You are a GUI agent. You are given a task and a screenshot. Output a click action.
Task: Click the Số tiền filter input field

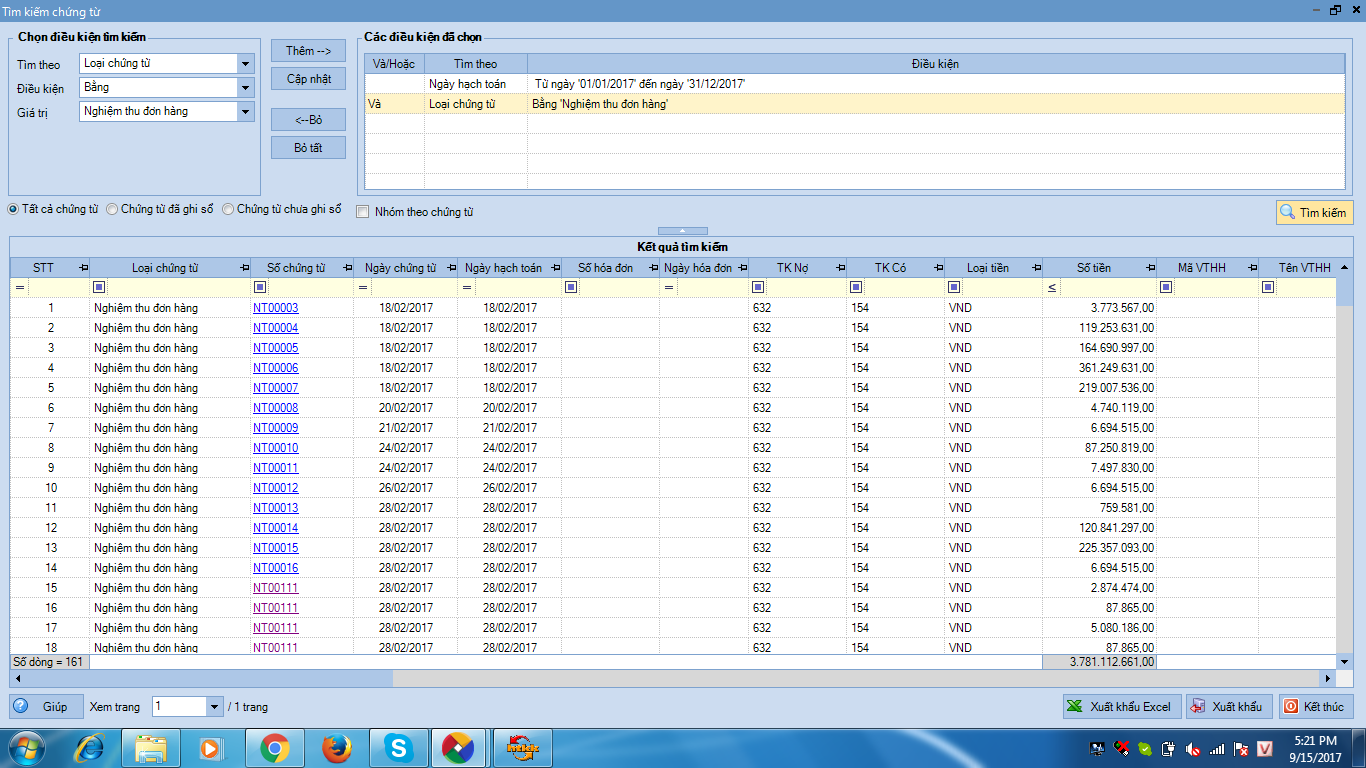point(1108,288)
